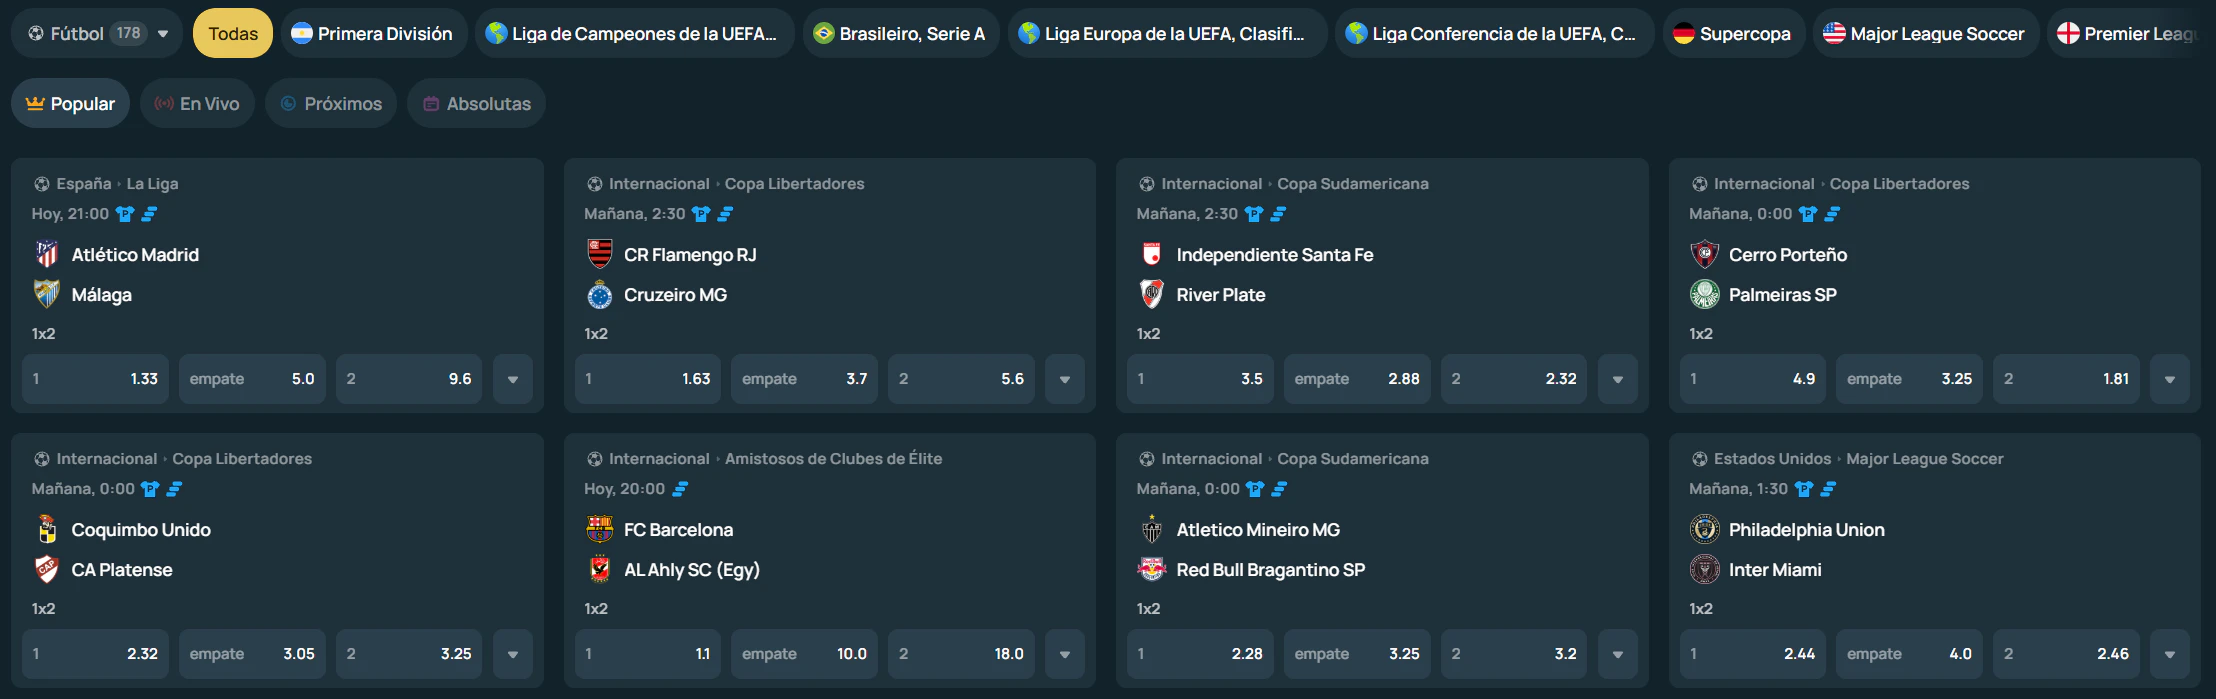Click the FC Barcelona crest
This screenshot has width=2216, height=699.
point(600,529)
